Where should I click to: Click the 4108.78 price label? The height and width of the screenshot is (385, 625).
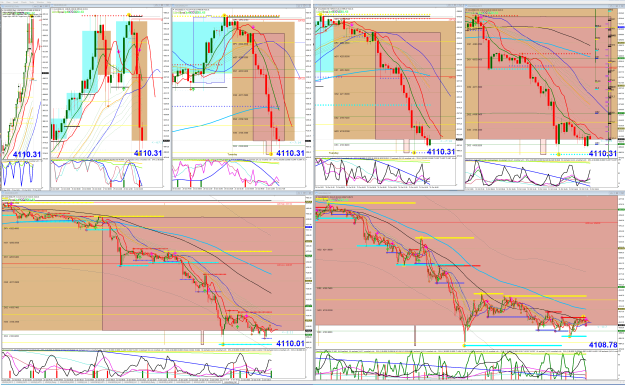[x=603, y=344]
